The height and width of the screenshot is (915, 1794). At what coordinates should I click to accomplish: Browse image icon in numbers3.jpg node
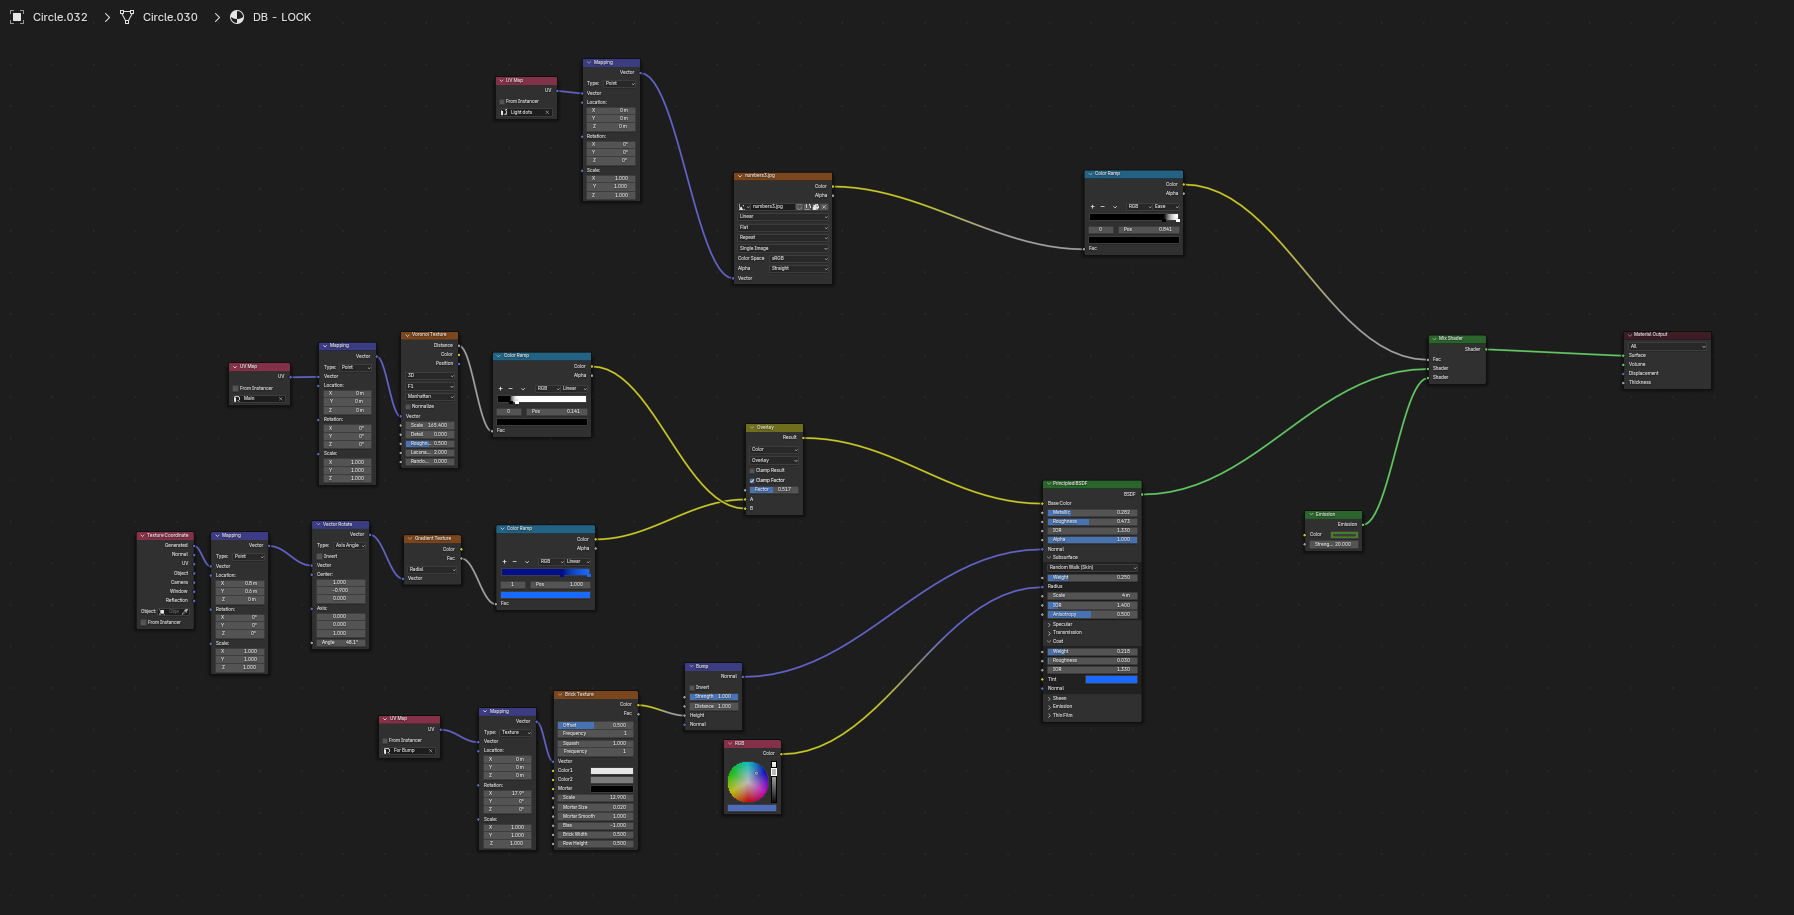pyautogui.click(x=742, y=207)
